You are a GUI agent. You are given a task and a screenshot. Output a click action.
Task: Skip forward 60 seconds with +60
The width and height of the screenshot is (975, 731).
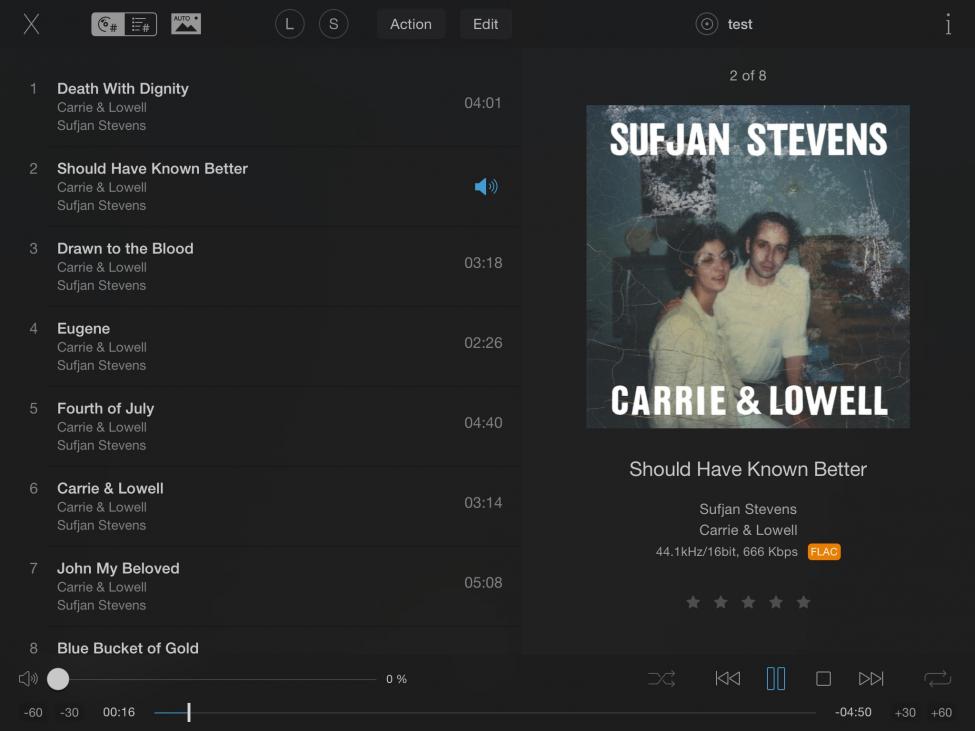click(941, 712)
